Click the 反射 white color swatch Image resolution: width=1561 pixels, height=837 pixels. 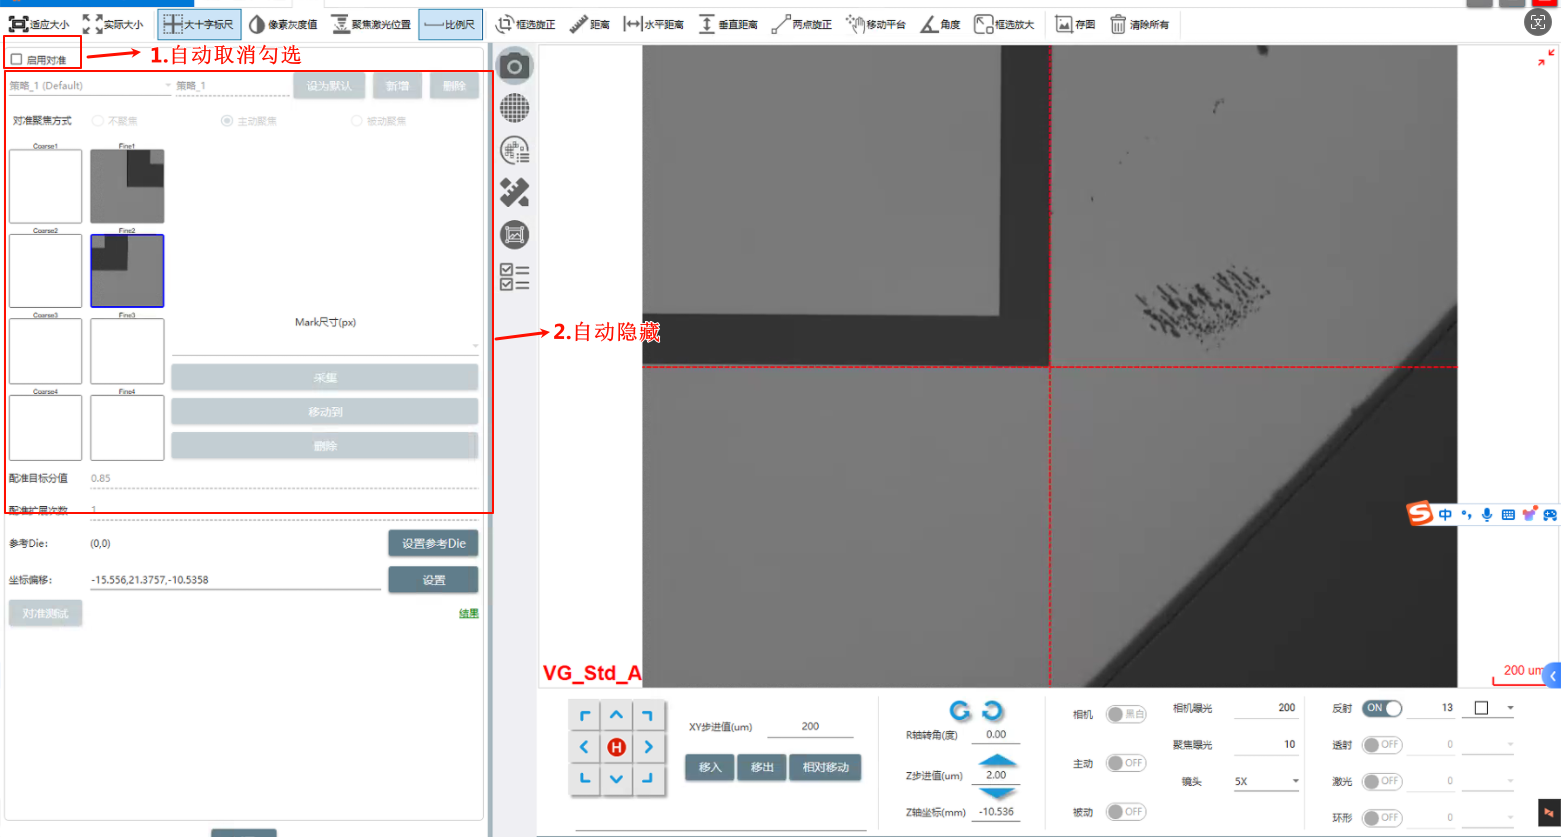[x=1481, y=708]
